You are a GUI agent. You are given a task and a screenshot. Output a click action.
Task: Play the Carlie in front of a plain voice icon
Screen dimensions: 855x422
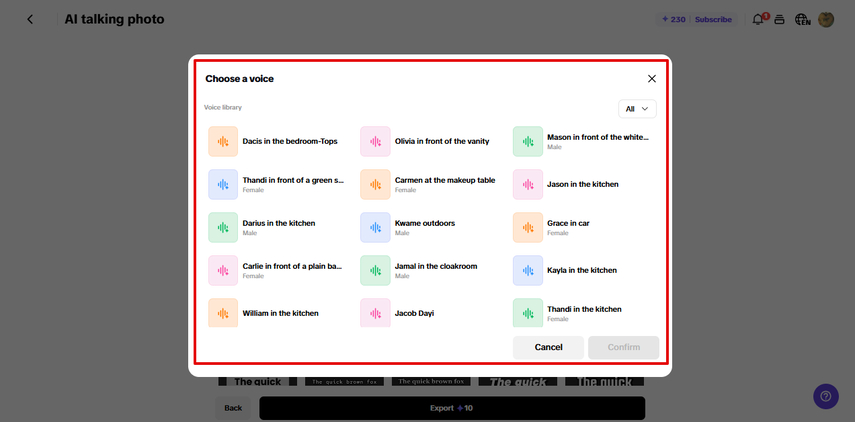(x=223, y=270)
